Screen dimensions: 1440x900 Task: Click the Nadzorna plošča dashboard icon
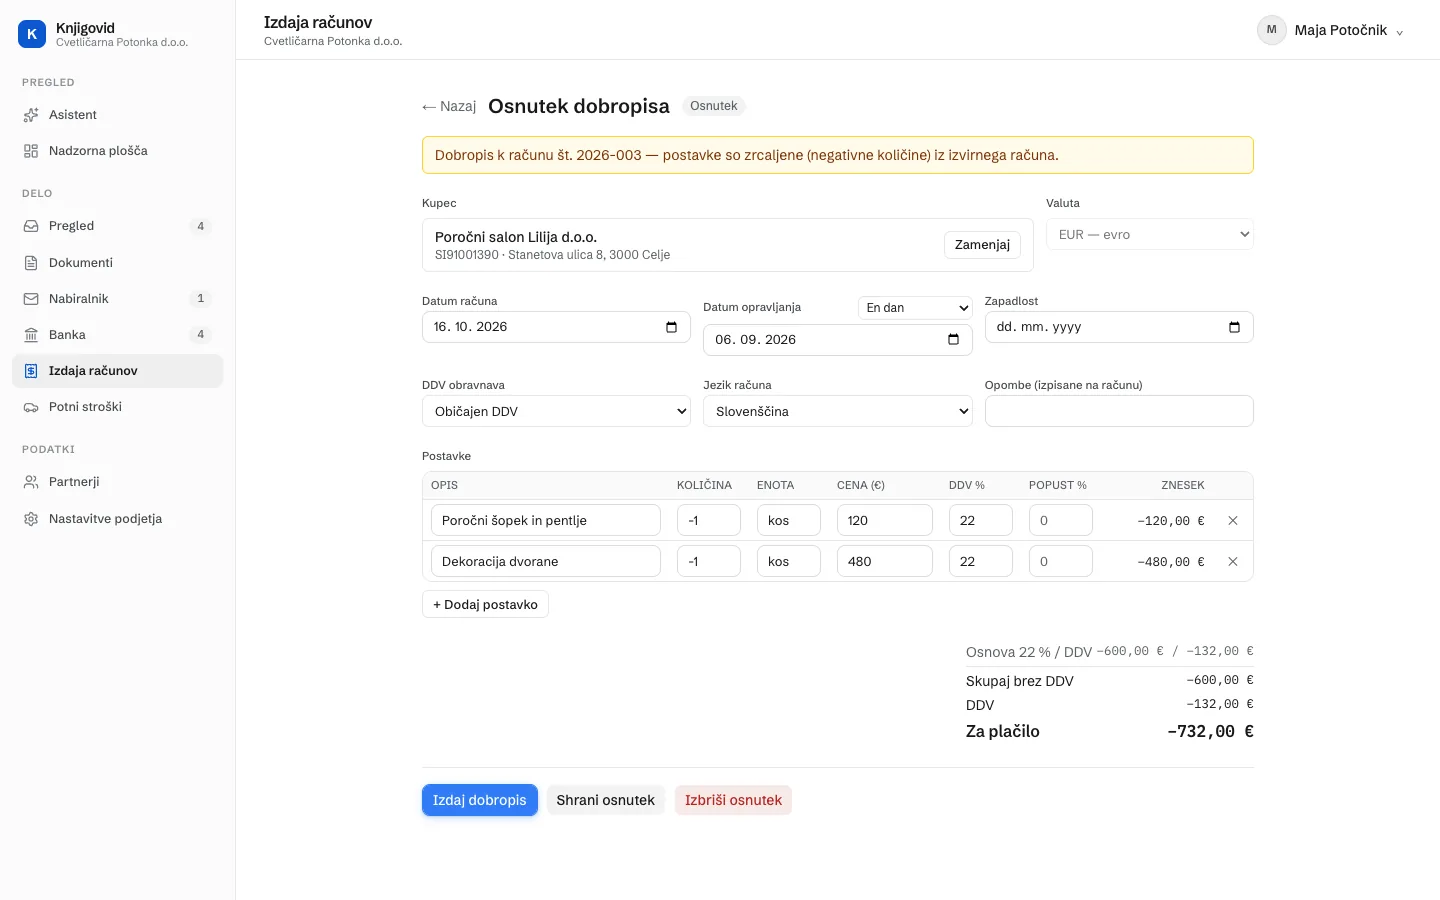point(31,151)
